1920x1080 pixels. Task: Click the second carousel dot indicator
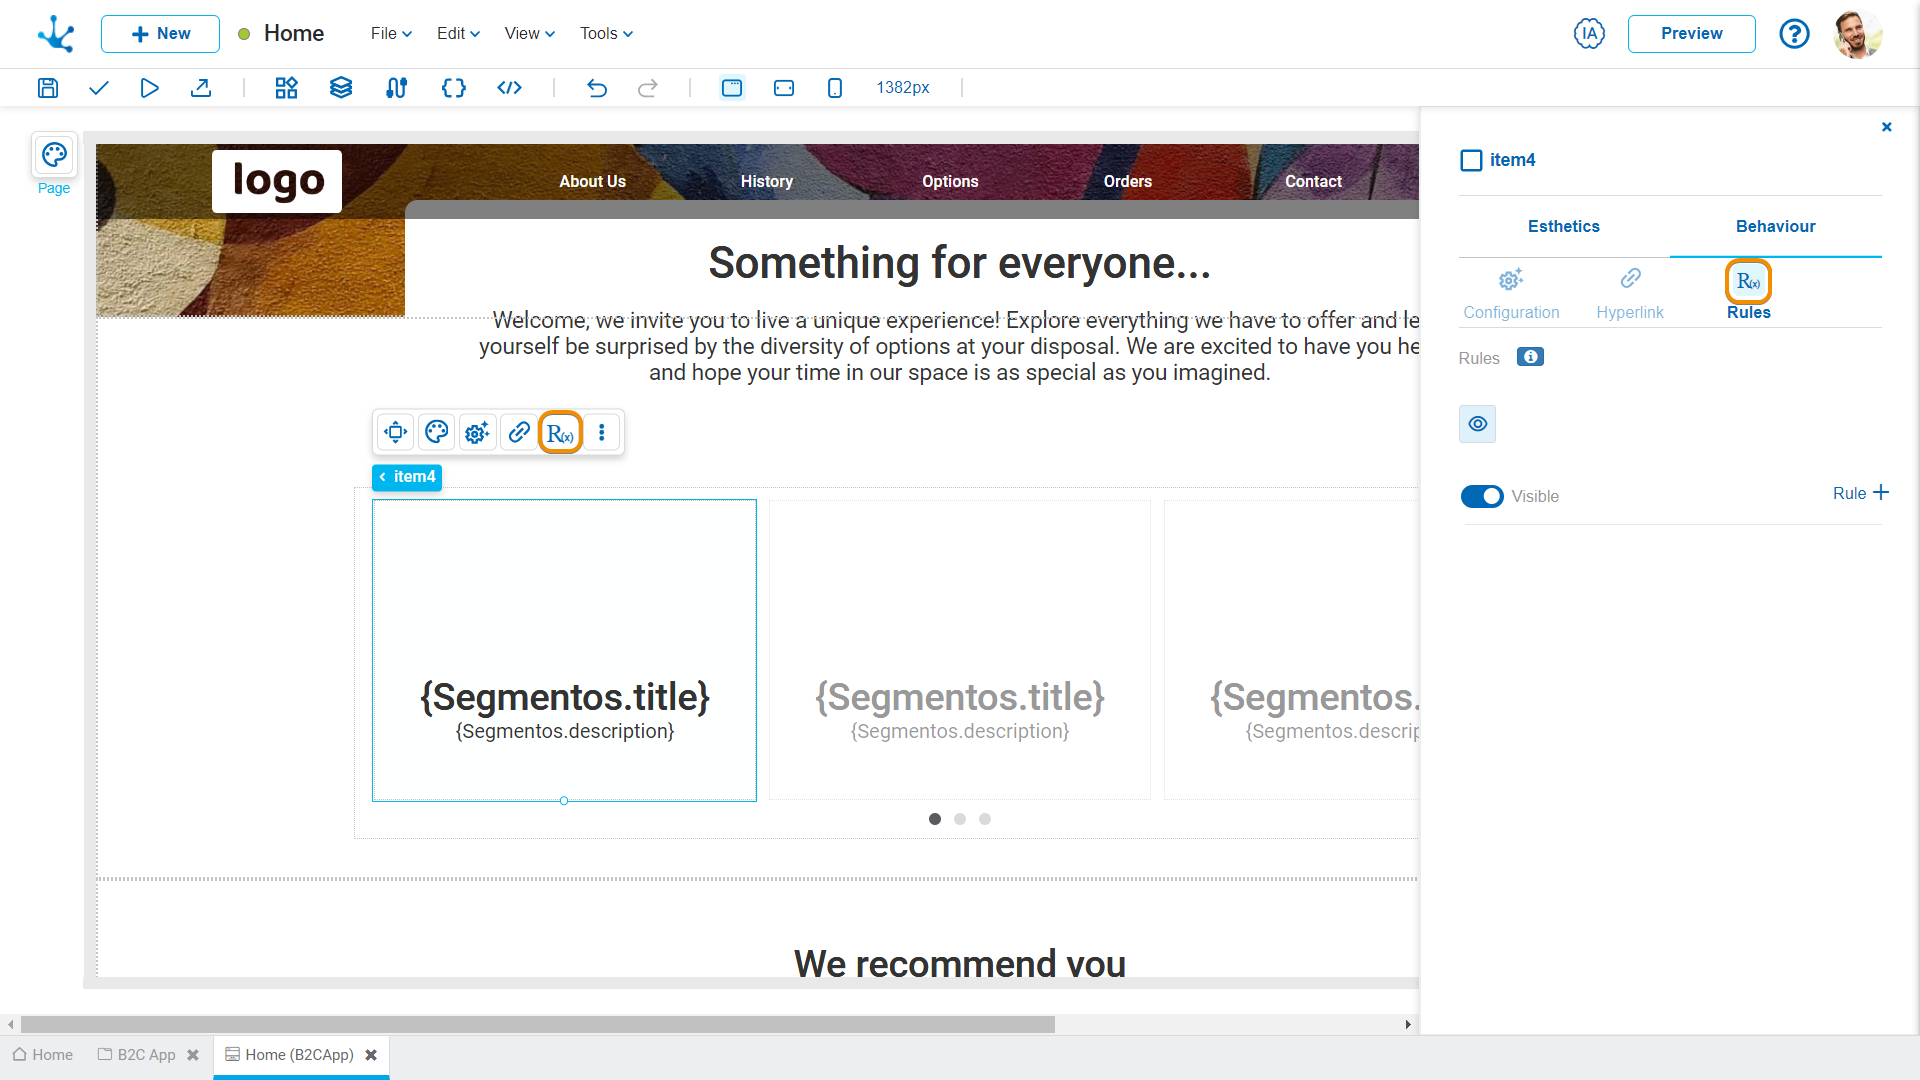[960, 819]
